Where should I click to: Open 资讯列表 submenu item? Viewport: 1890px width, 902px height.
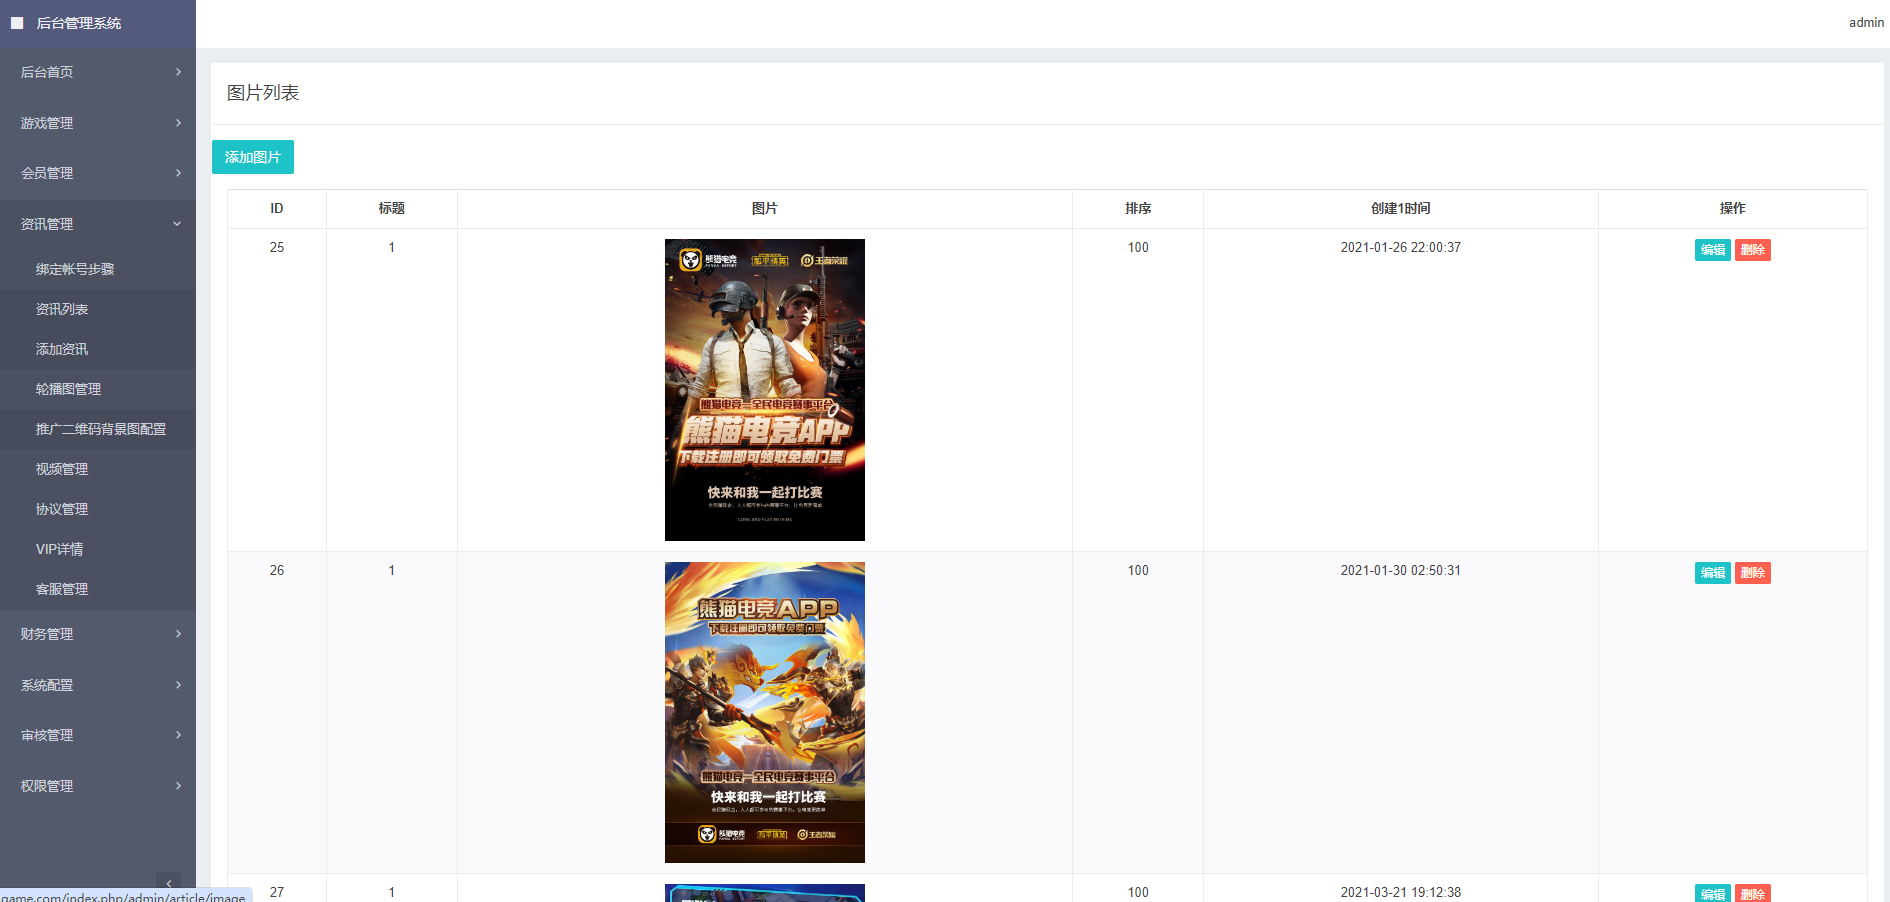click(62, 309)
